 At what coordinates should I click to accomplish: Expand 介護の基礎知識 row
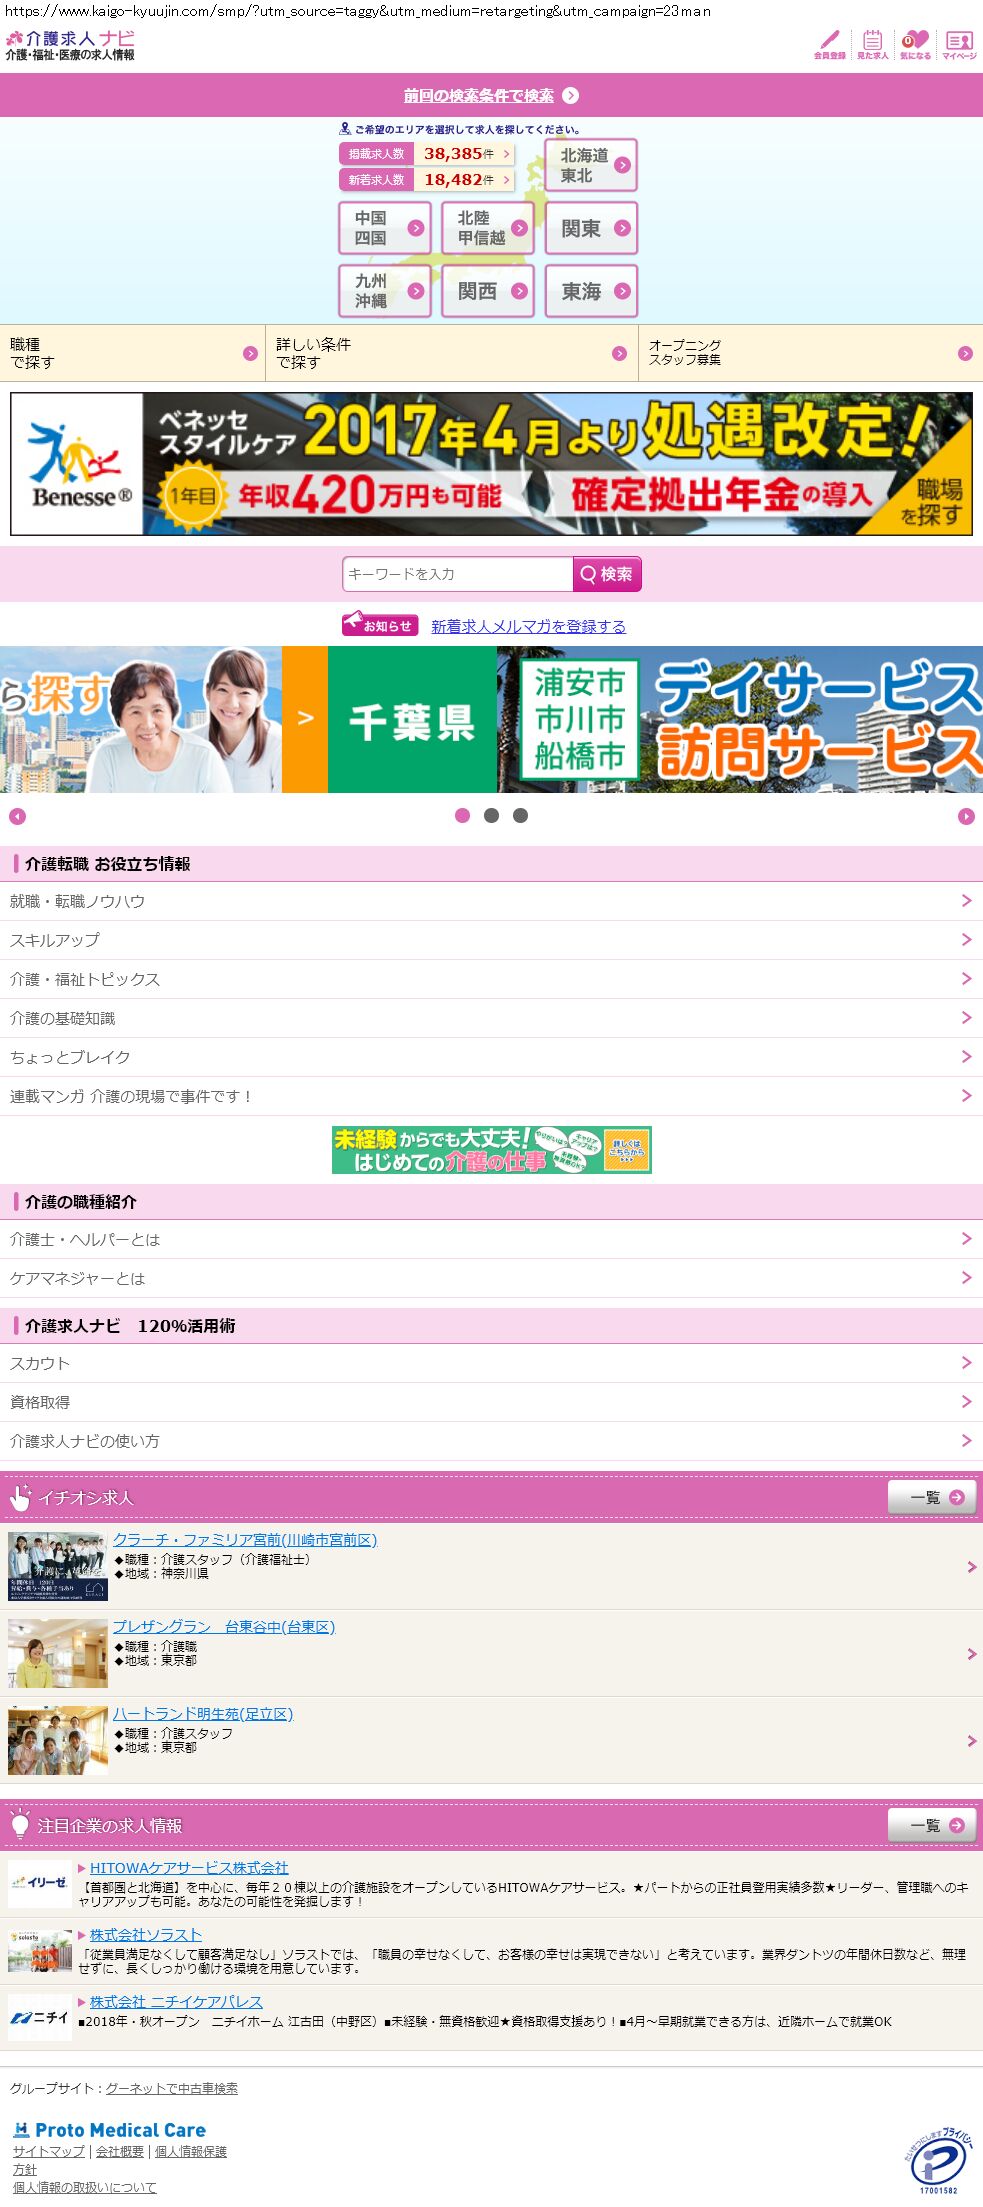(x=491, y=1018)
